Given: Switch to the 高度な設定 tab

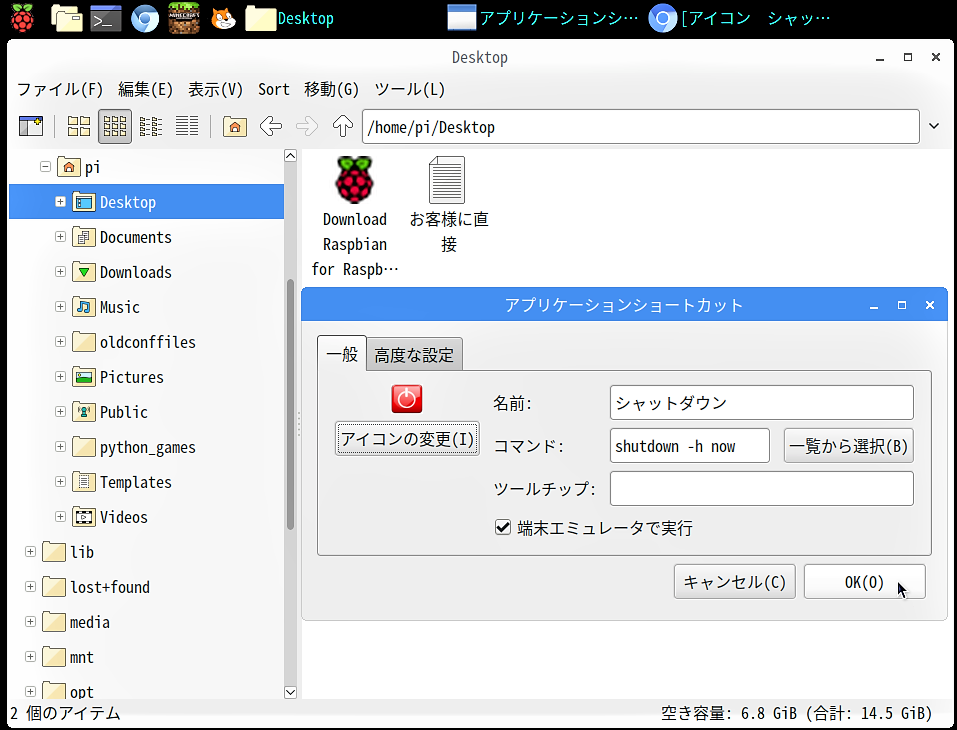Looking at the screenshot, I should [414, 355].
